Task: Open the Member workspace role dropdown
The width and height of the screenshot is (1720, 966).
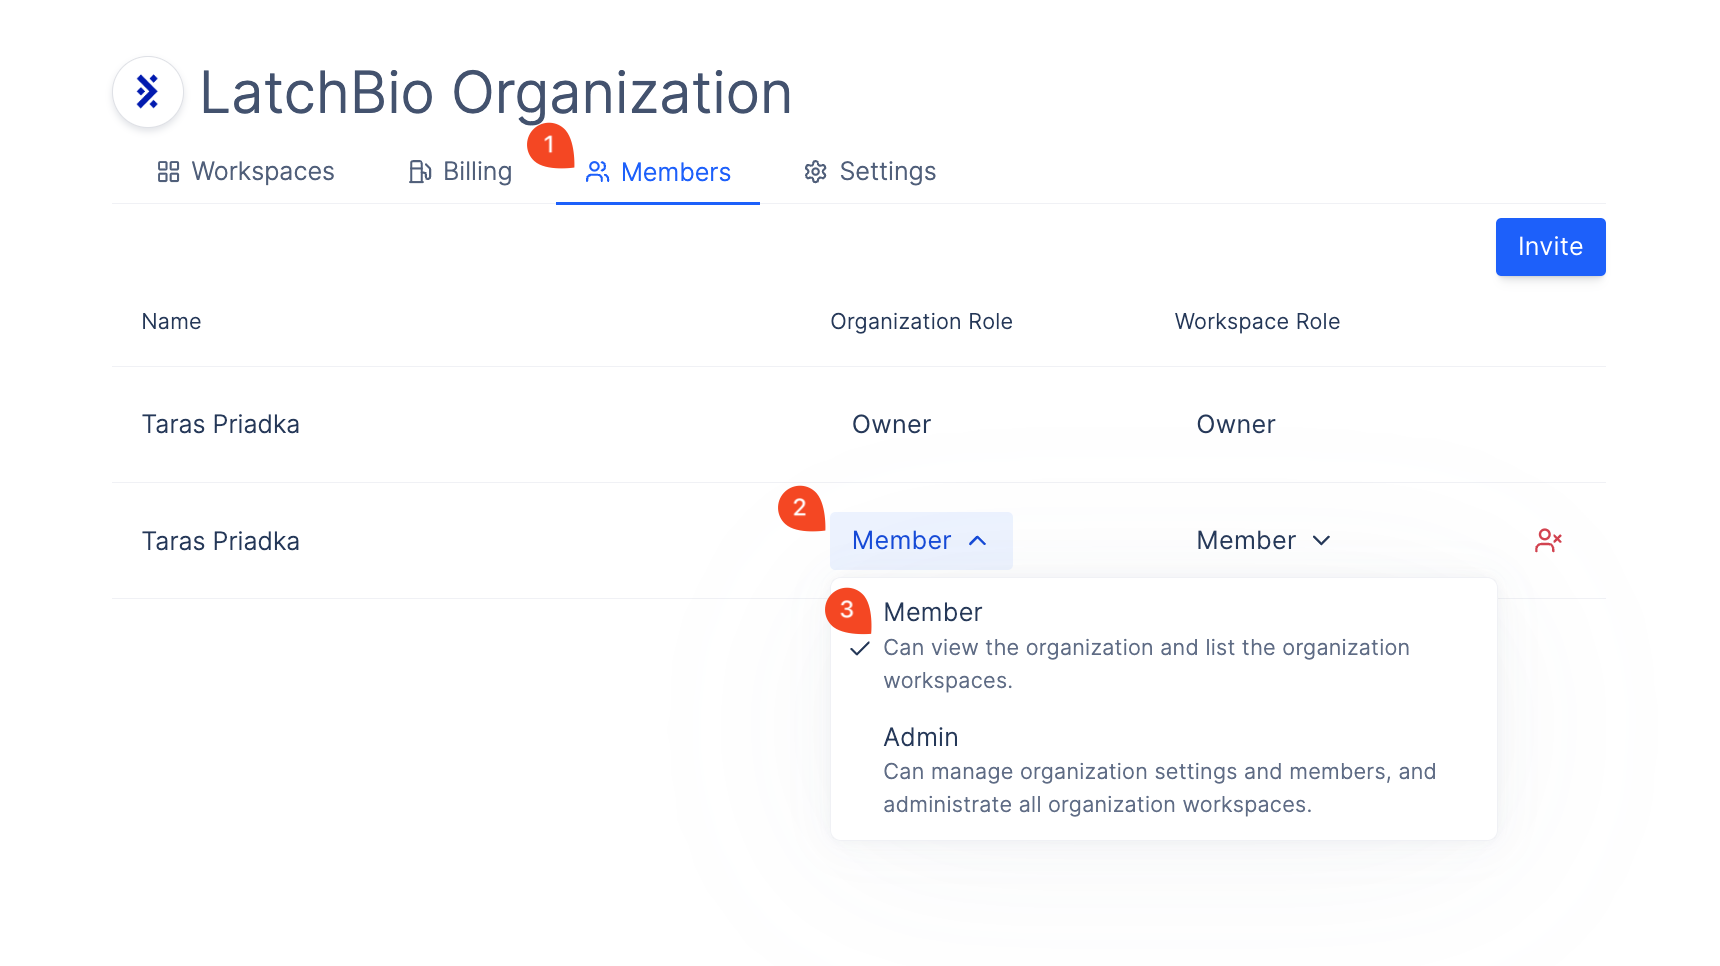Action: pos(1264,541)
